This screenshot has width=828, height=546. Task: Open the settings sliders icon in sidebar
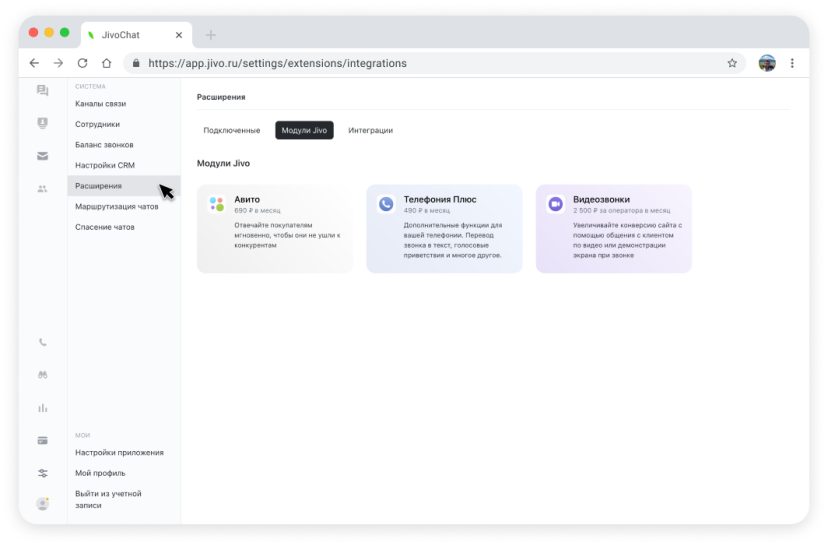point(42,473)
